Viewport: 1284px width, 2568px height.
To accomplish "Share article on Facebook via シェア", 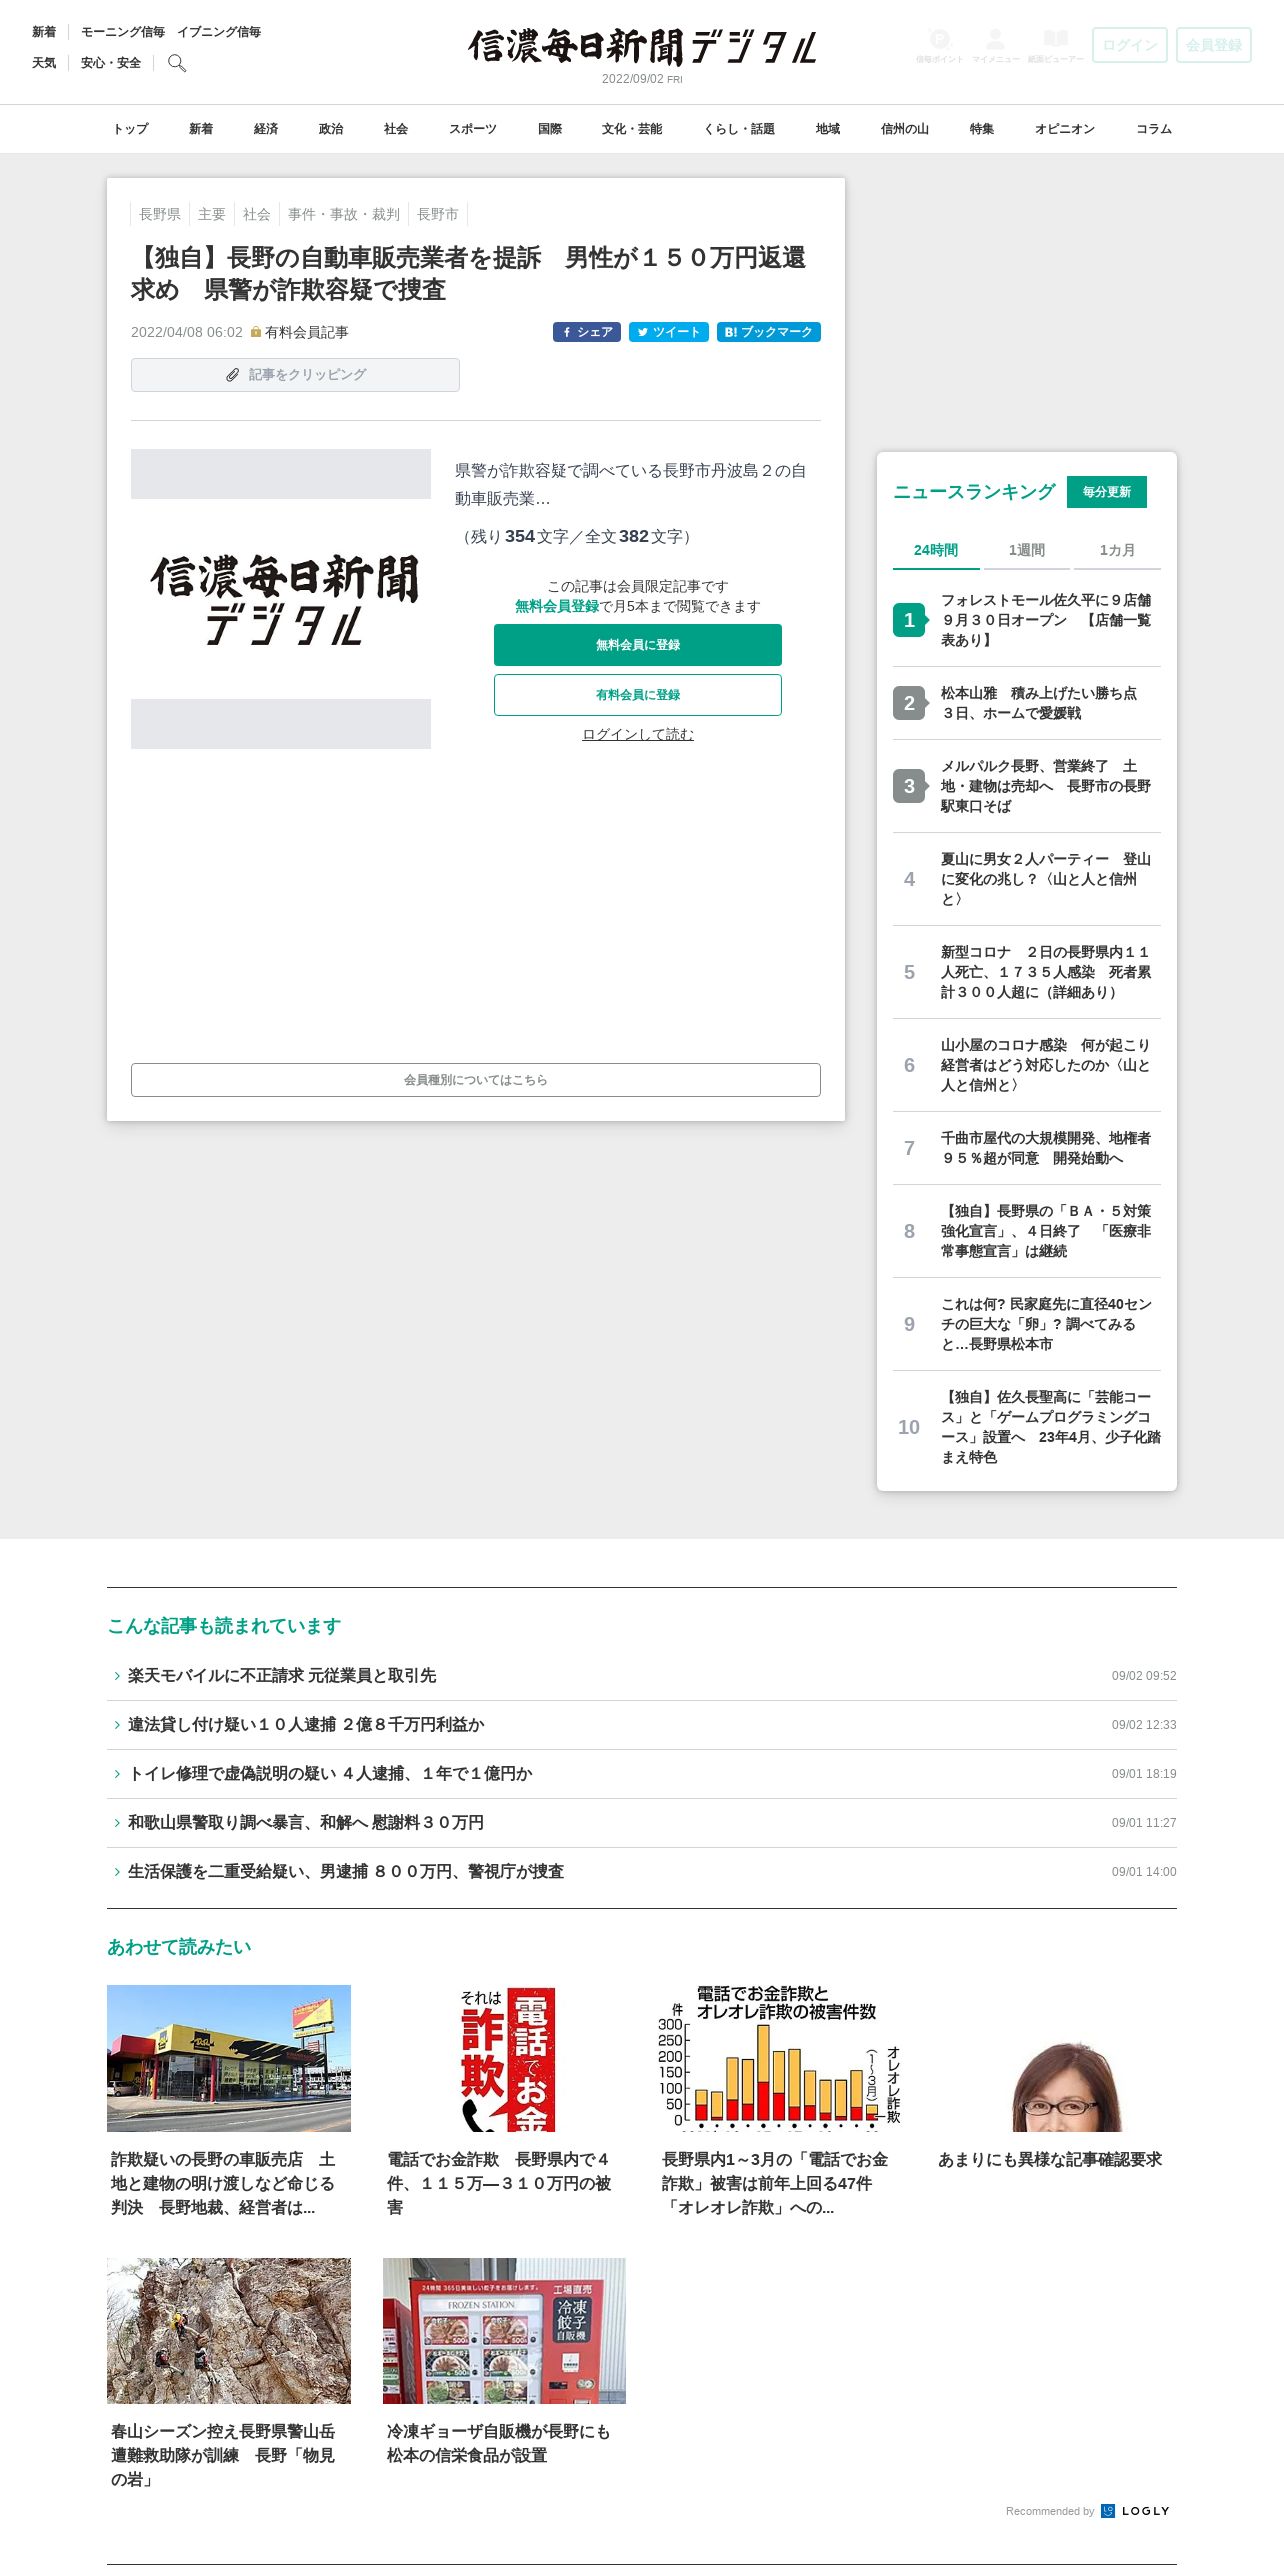I will (587, 332).
